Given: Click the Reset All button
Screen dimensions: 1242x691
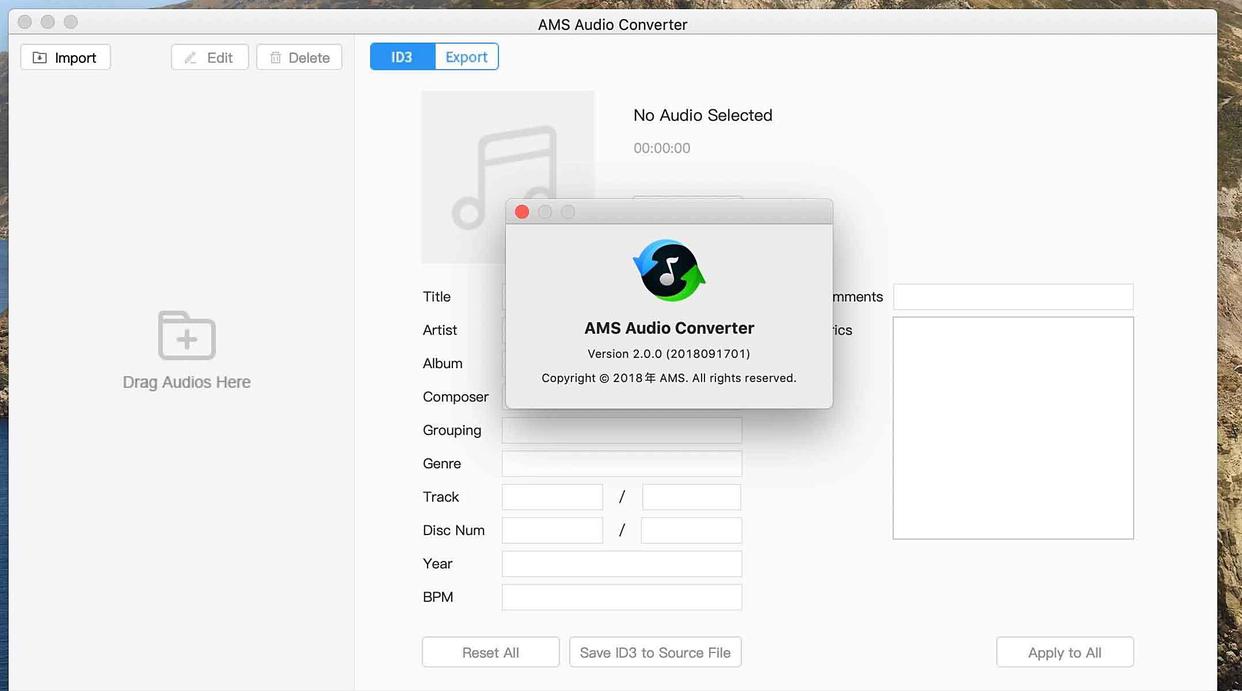Looking at the screenshot, I should 491,652.
